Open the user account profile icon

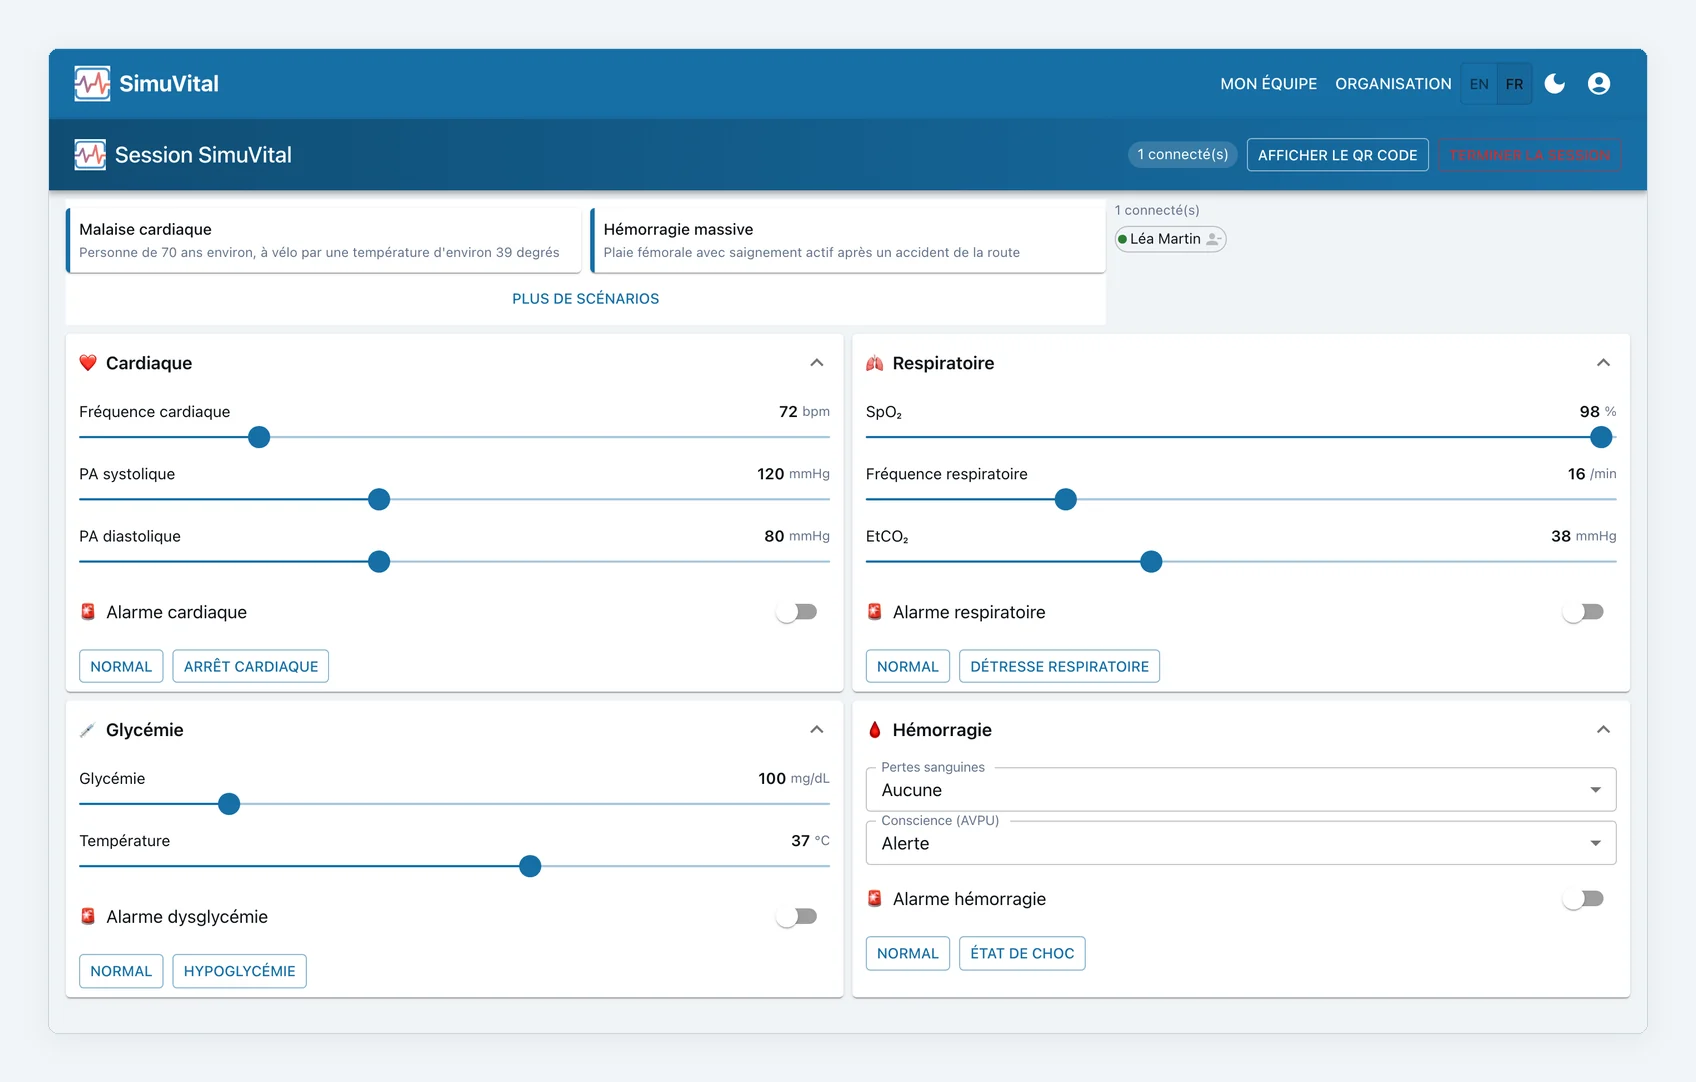click(x=1599, y=84)
